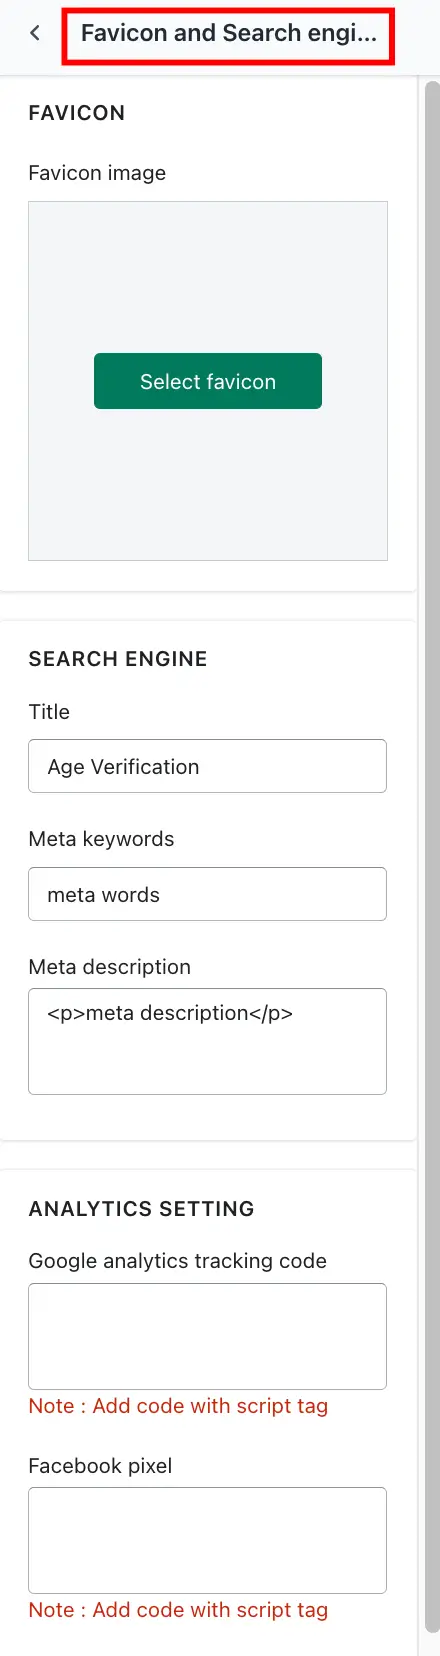Click the Google analytics tracking code label
Viewport: 440px width, 1656px height.
click(x=177, y=1261)
